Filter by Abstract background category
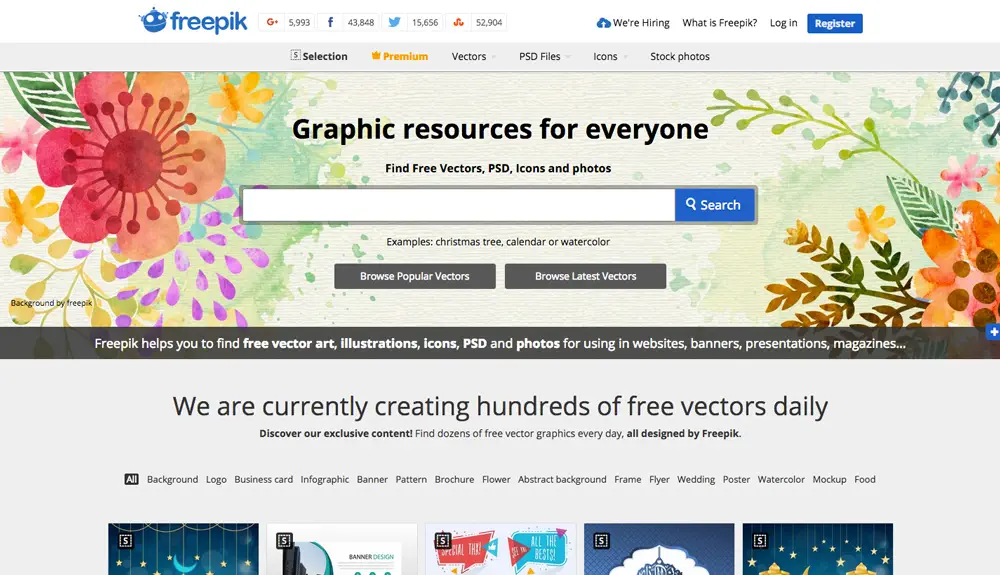This screenshot has height=575, width=1000. 562,479
